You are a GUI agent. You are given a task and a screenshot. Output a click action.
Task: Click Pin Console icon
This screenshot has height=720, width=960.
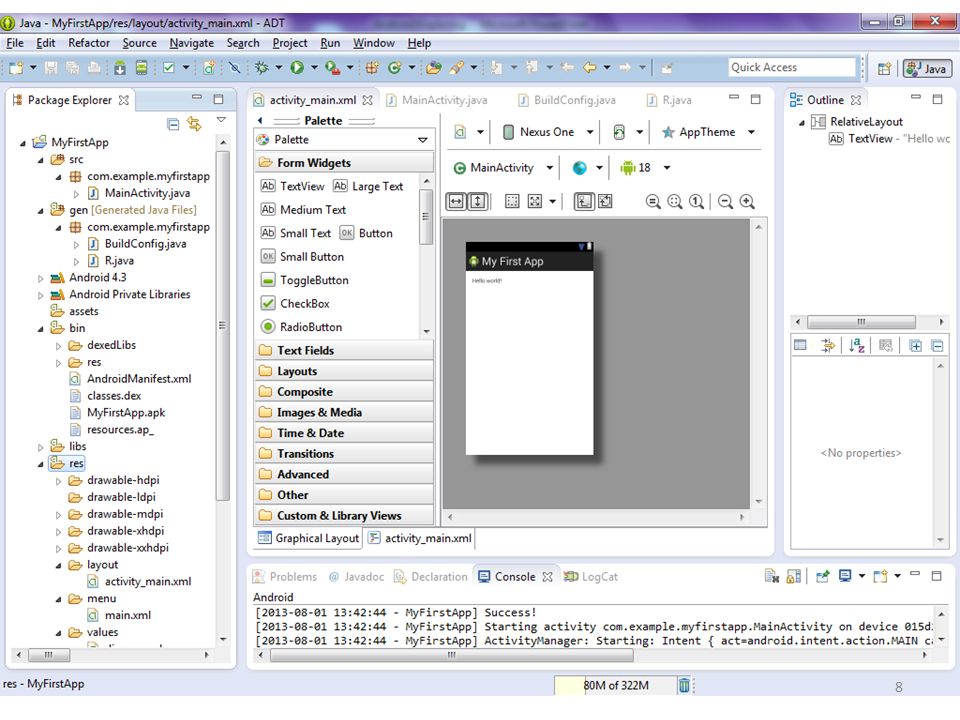(x=822, y=576)
